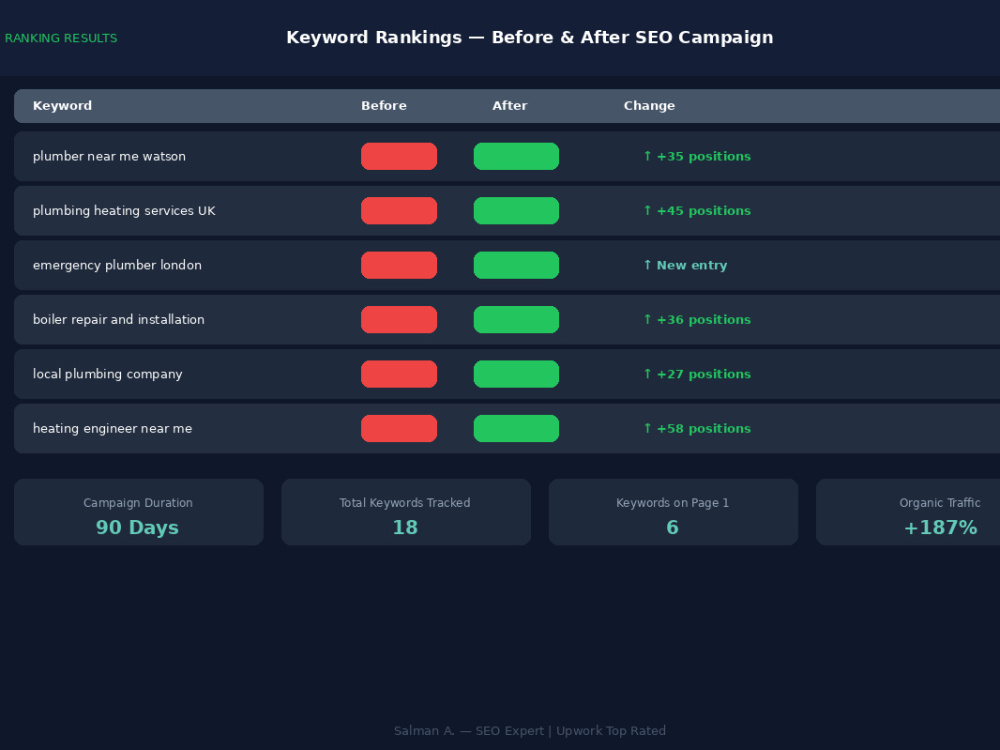Select the Before column header
This screenshot has height=750, width=1000.
(384, 106)
